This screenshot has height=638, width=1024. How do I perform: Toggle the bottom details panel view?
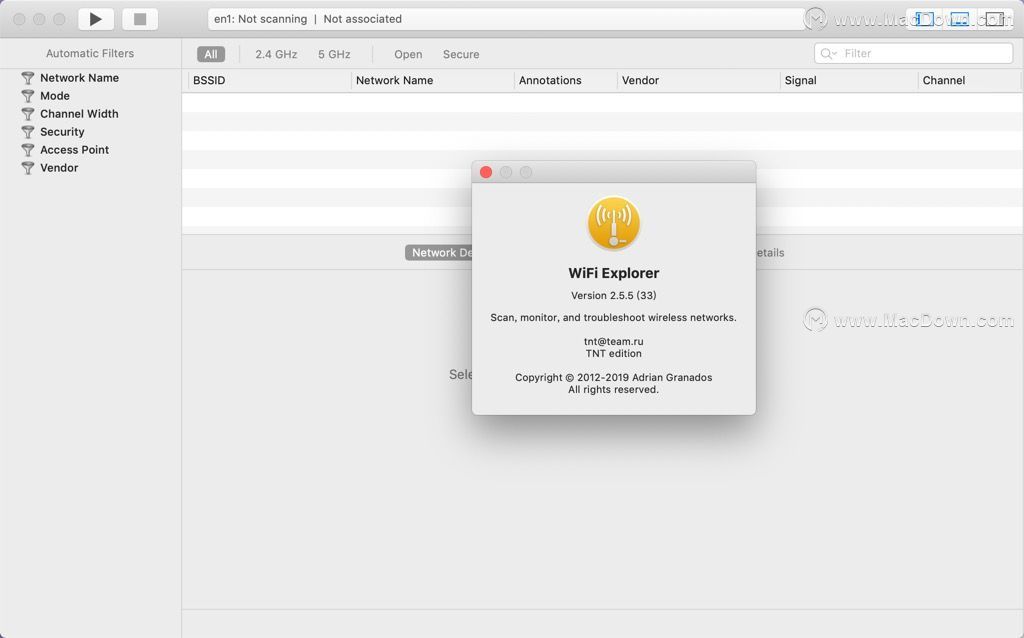(959, 19)
